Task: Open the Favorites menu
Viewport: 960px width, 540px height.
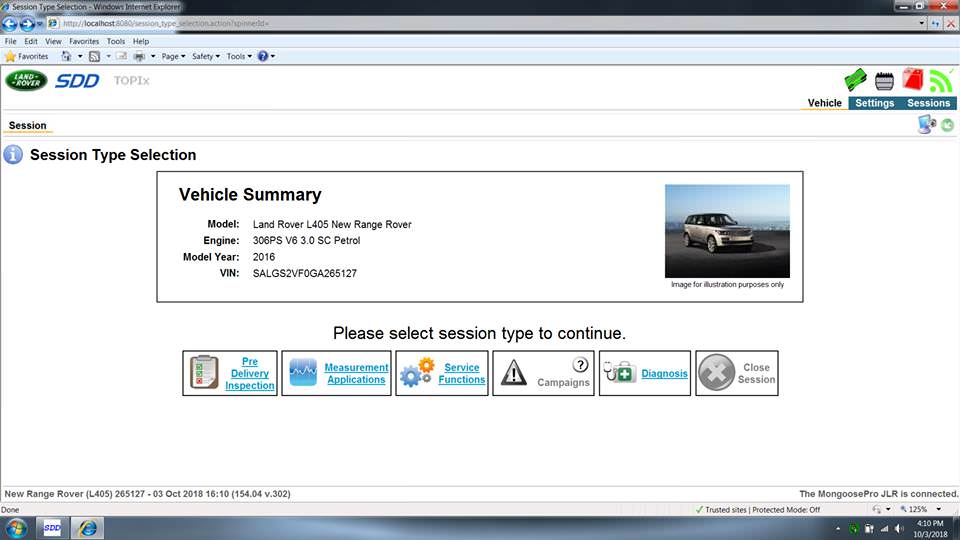Action: [x=84, y=42]
